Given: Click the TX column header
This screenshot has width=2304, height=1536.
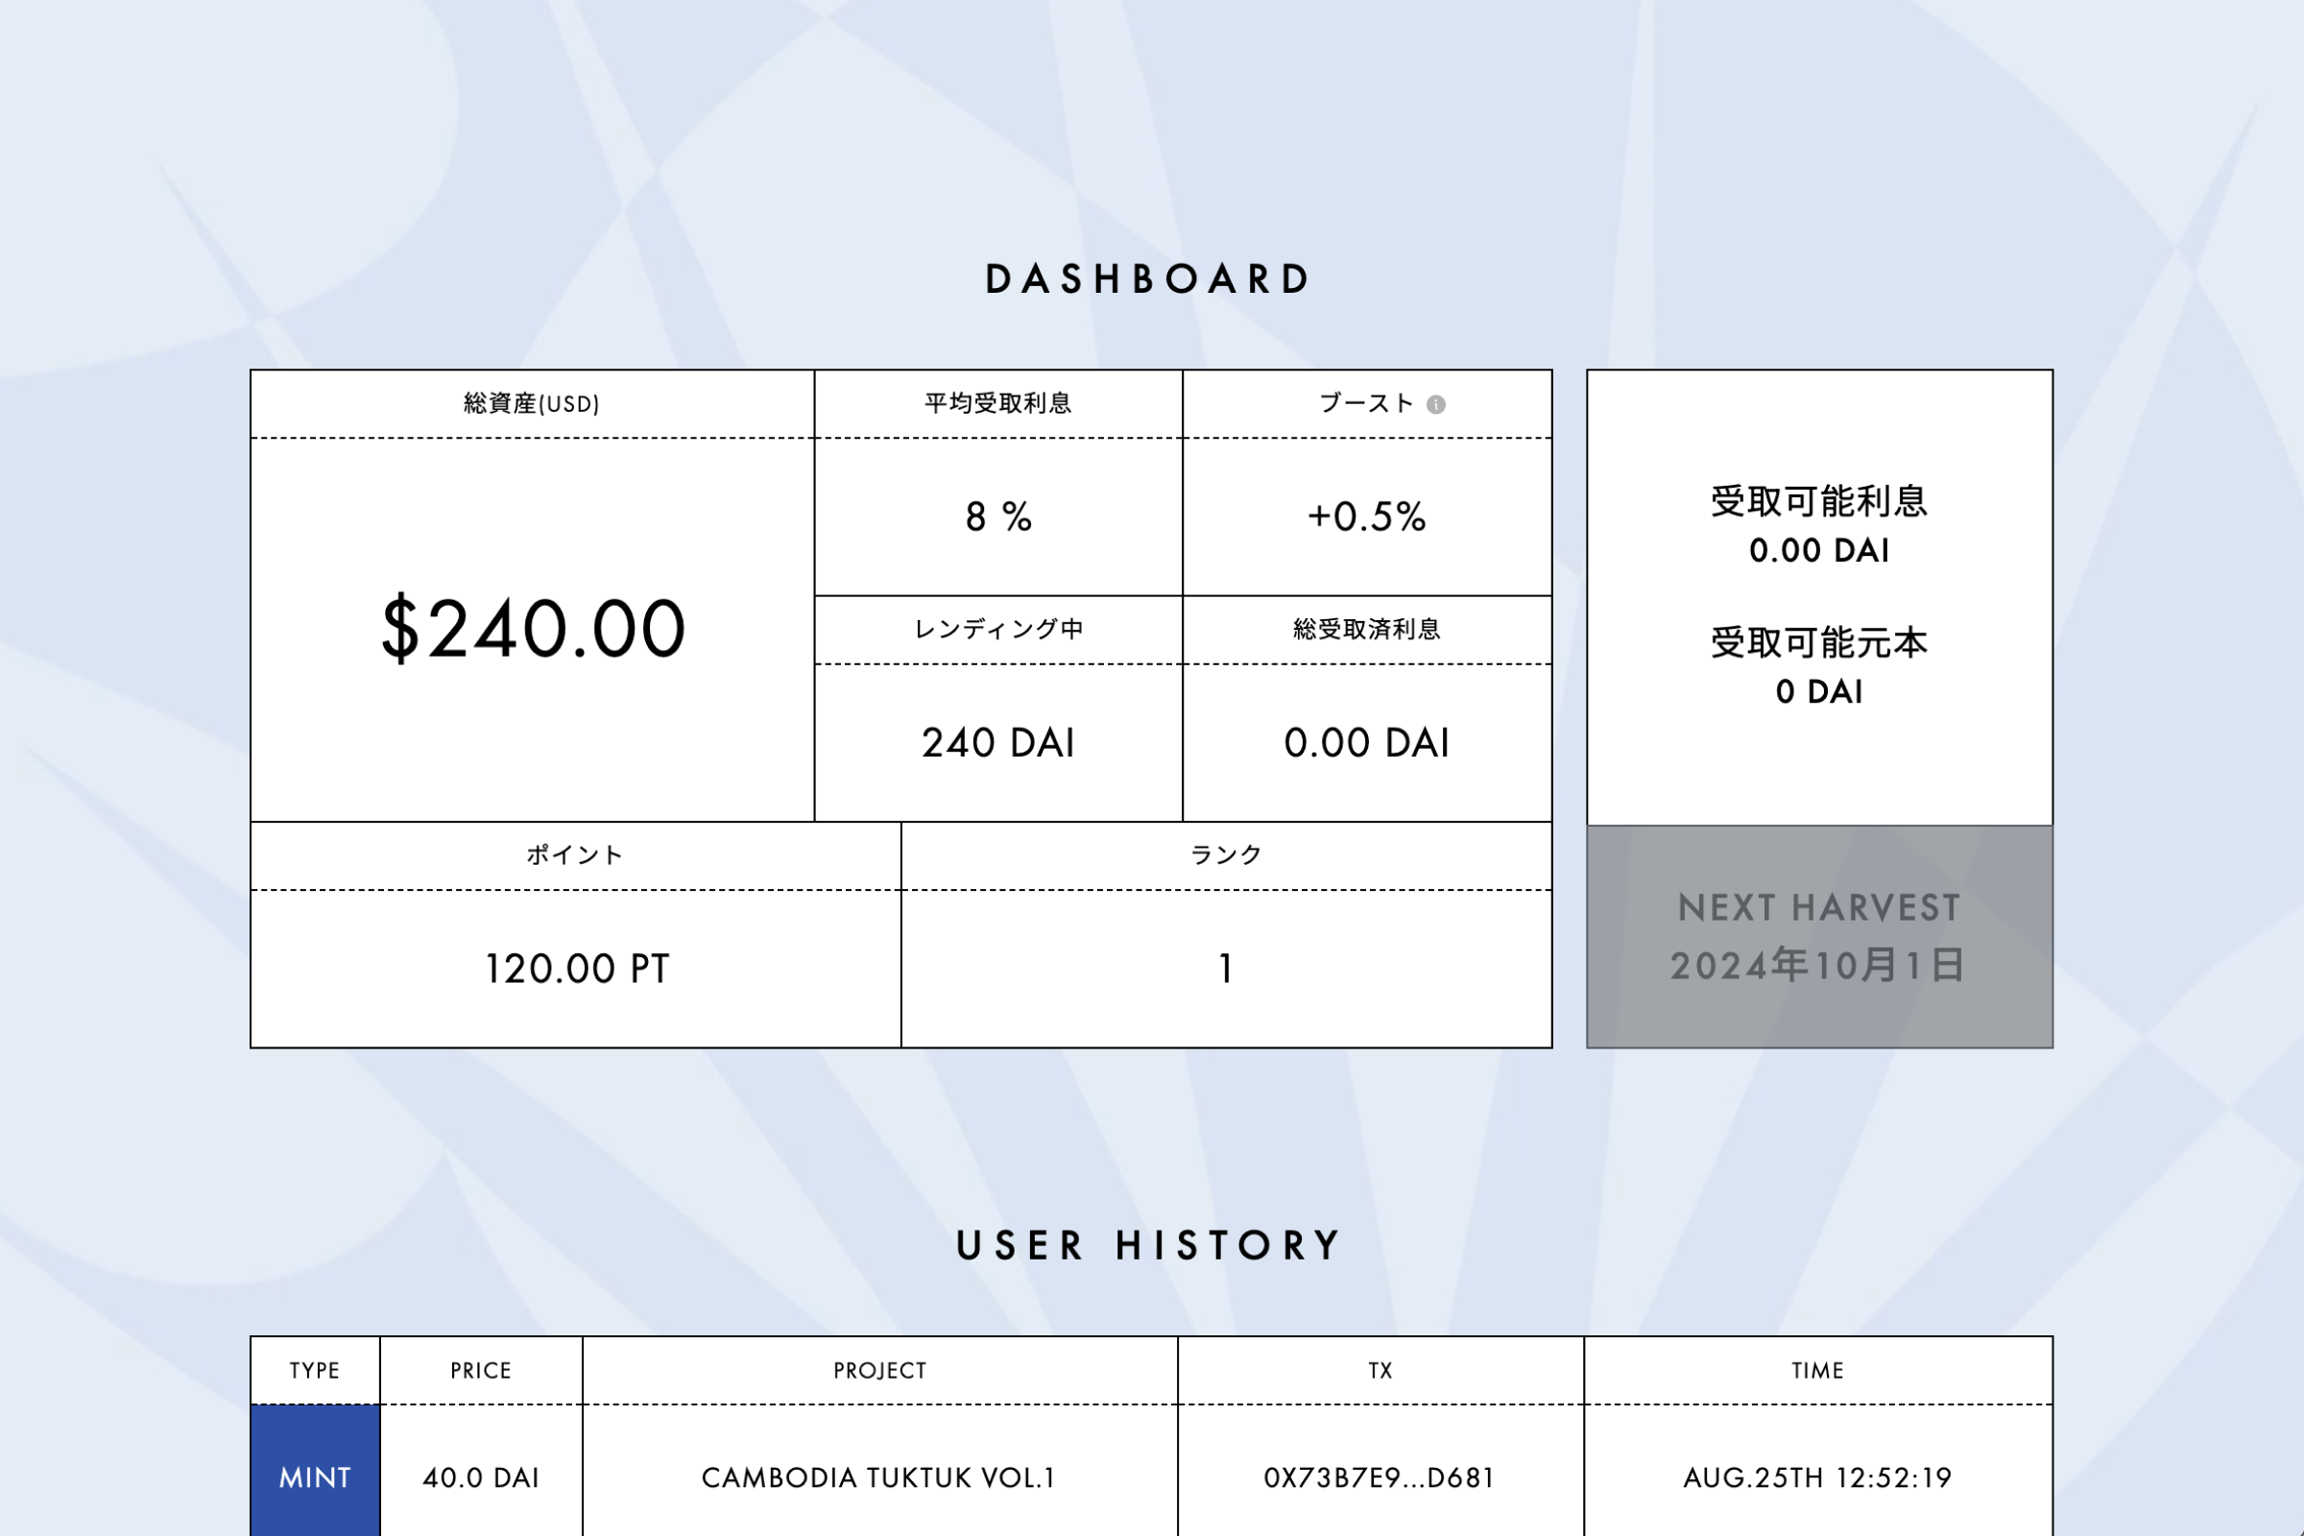Looking at the screenshot, I should pos(1380,1370).
